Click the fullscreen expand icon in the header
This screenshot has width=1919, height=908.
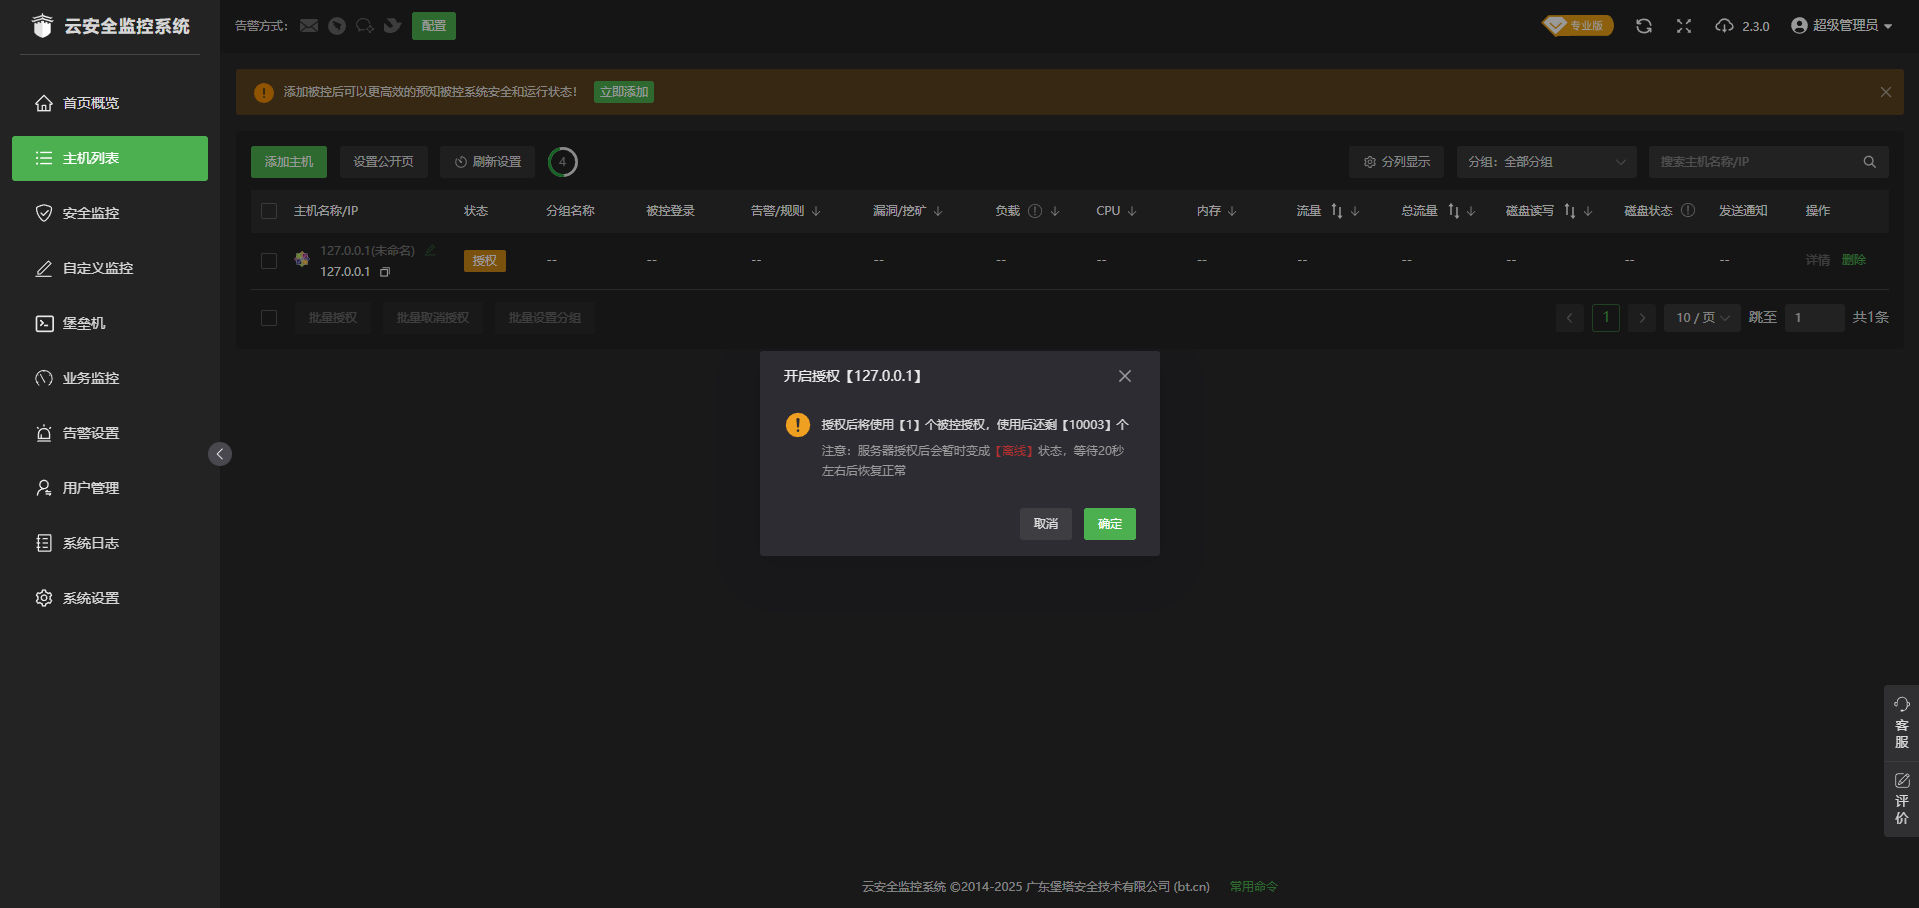1684,25
